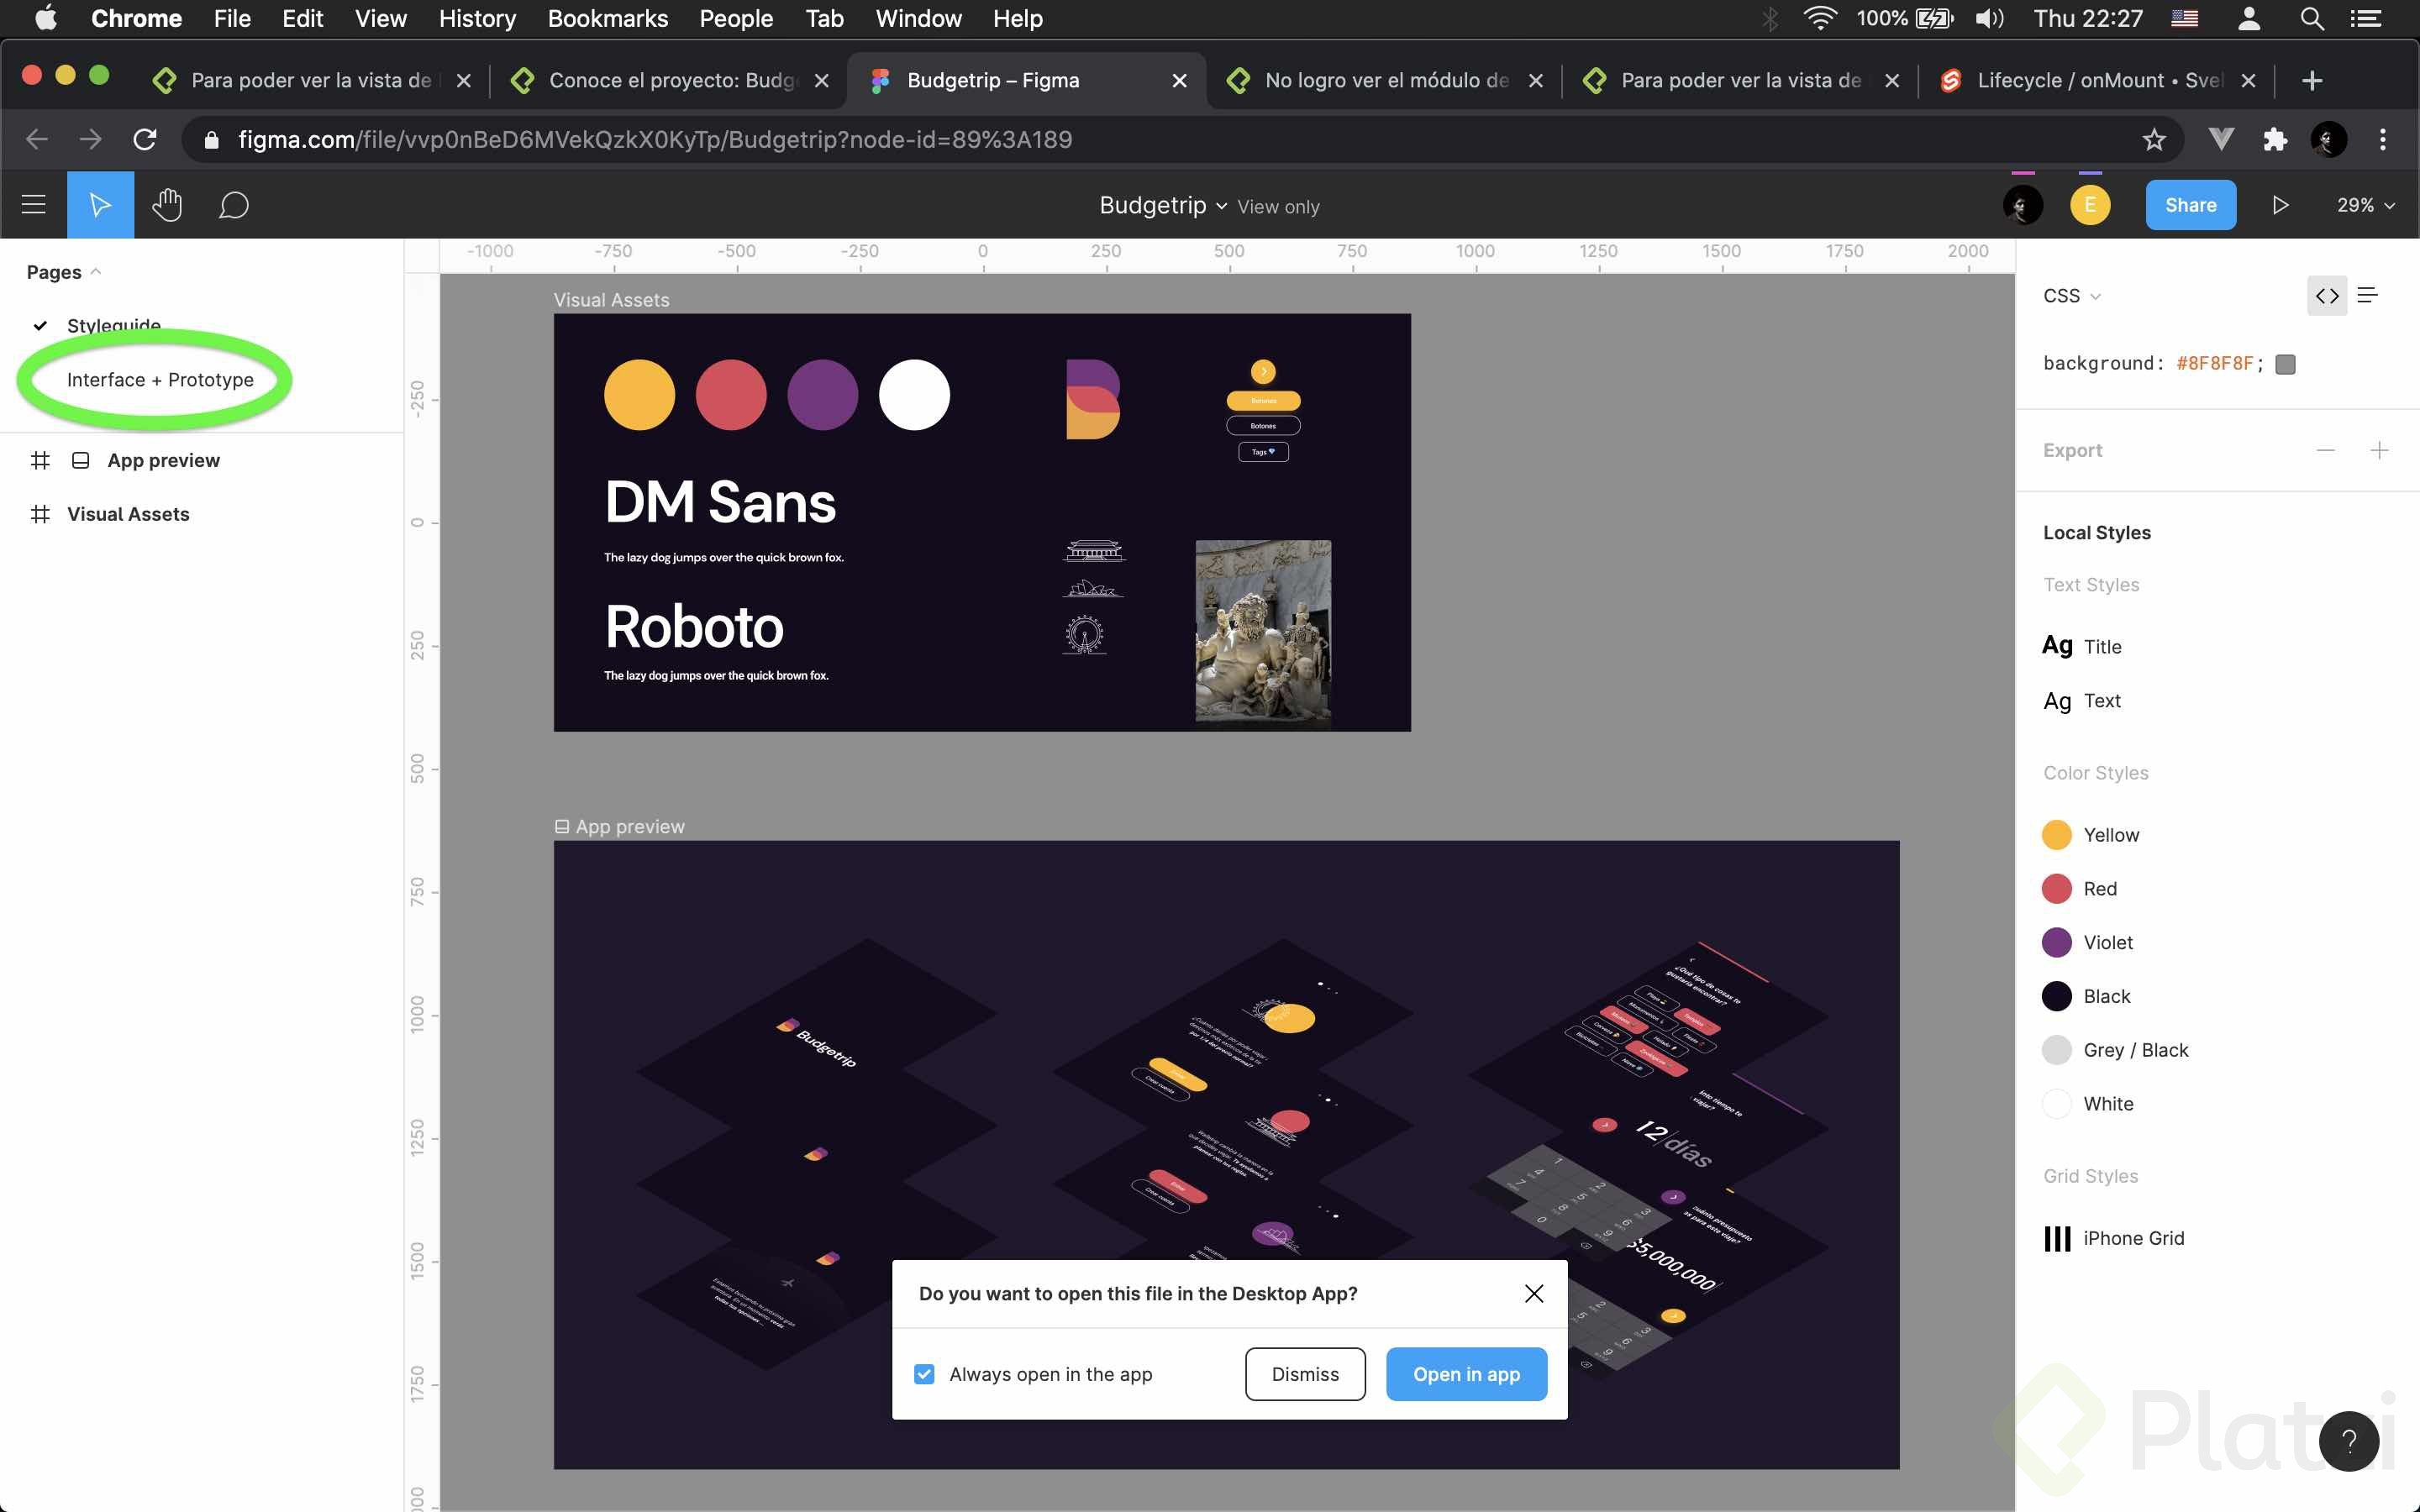
Task: Switch to code view icon in the inspect panel
Action: pyautogui.click(x=2327, y=295)
